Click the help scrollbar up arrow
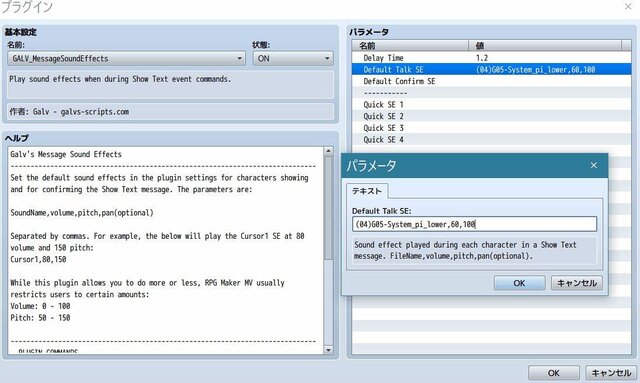This screenshot has width=640, height=383. (328, 151)
